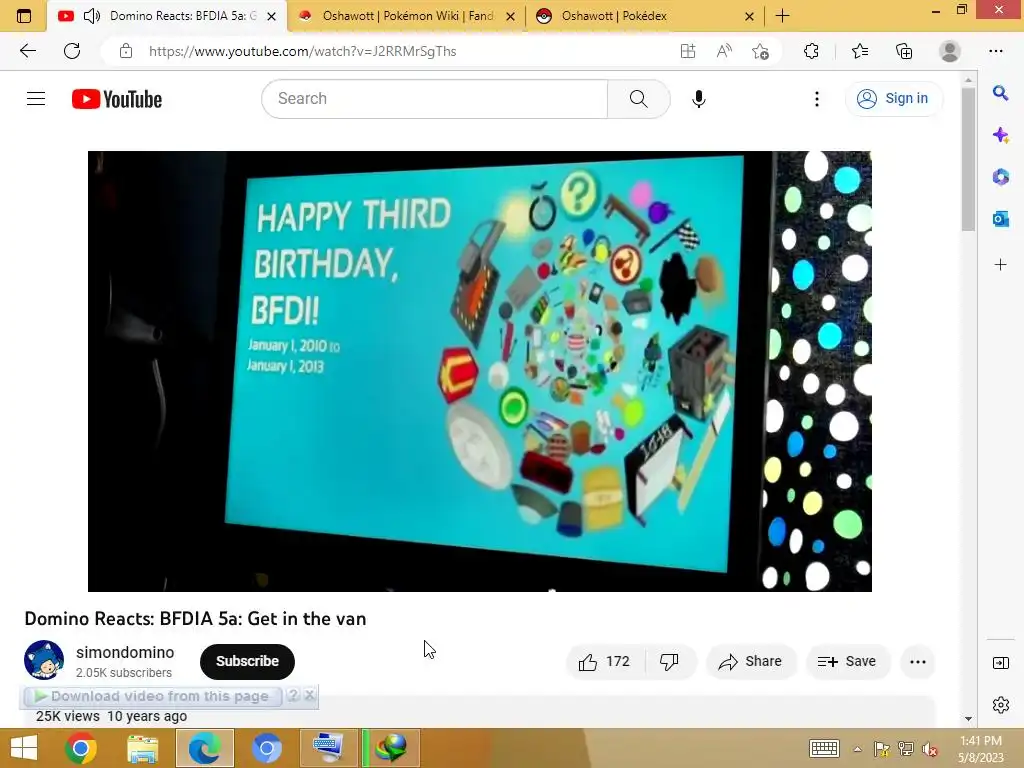Close the download video bar
Viewport: 1024px width, 768px height.
coord(310,696)
